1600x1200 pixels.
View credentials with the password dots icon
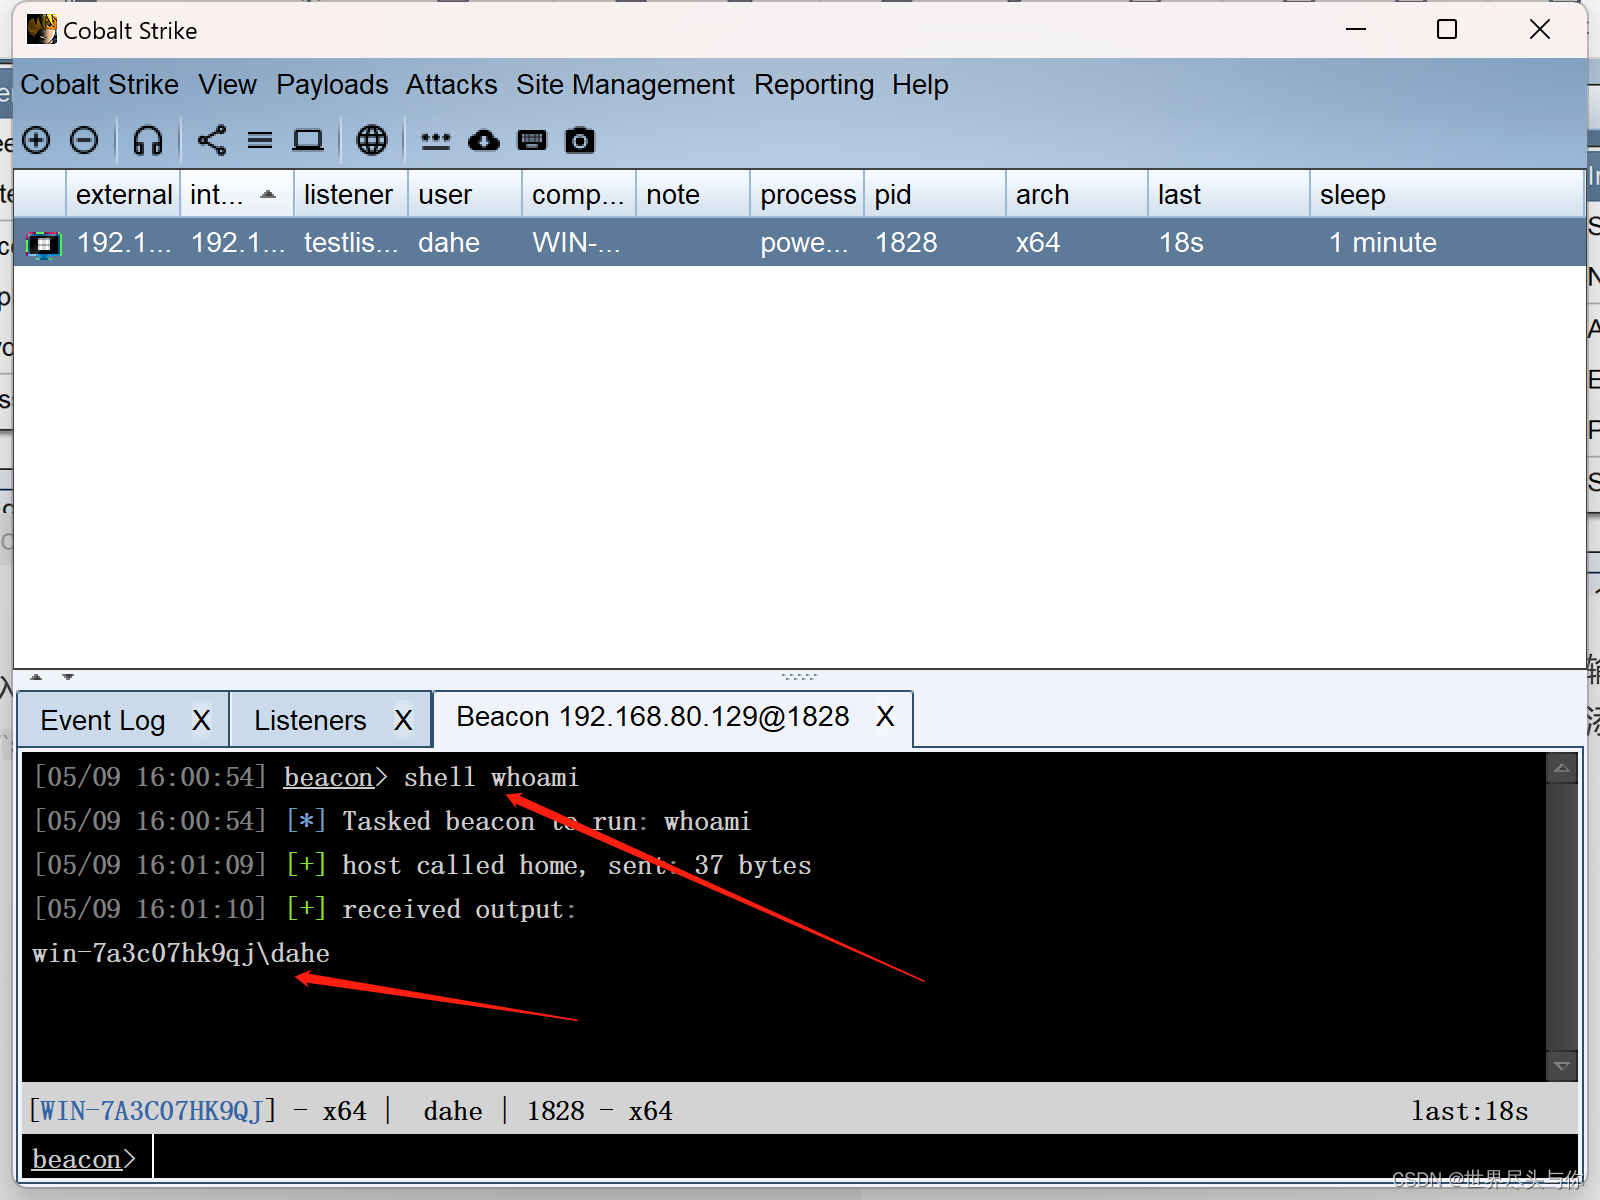436,141
